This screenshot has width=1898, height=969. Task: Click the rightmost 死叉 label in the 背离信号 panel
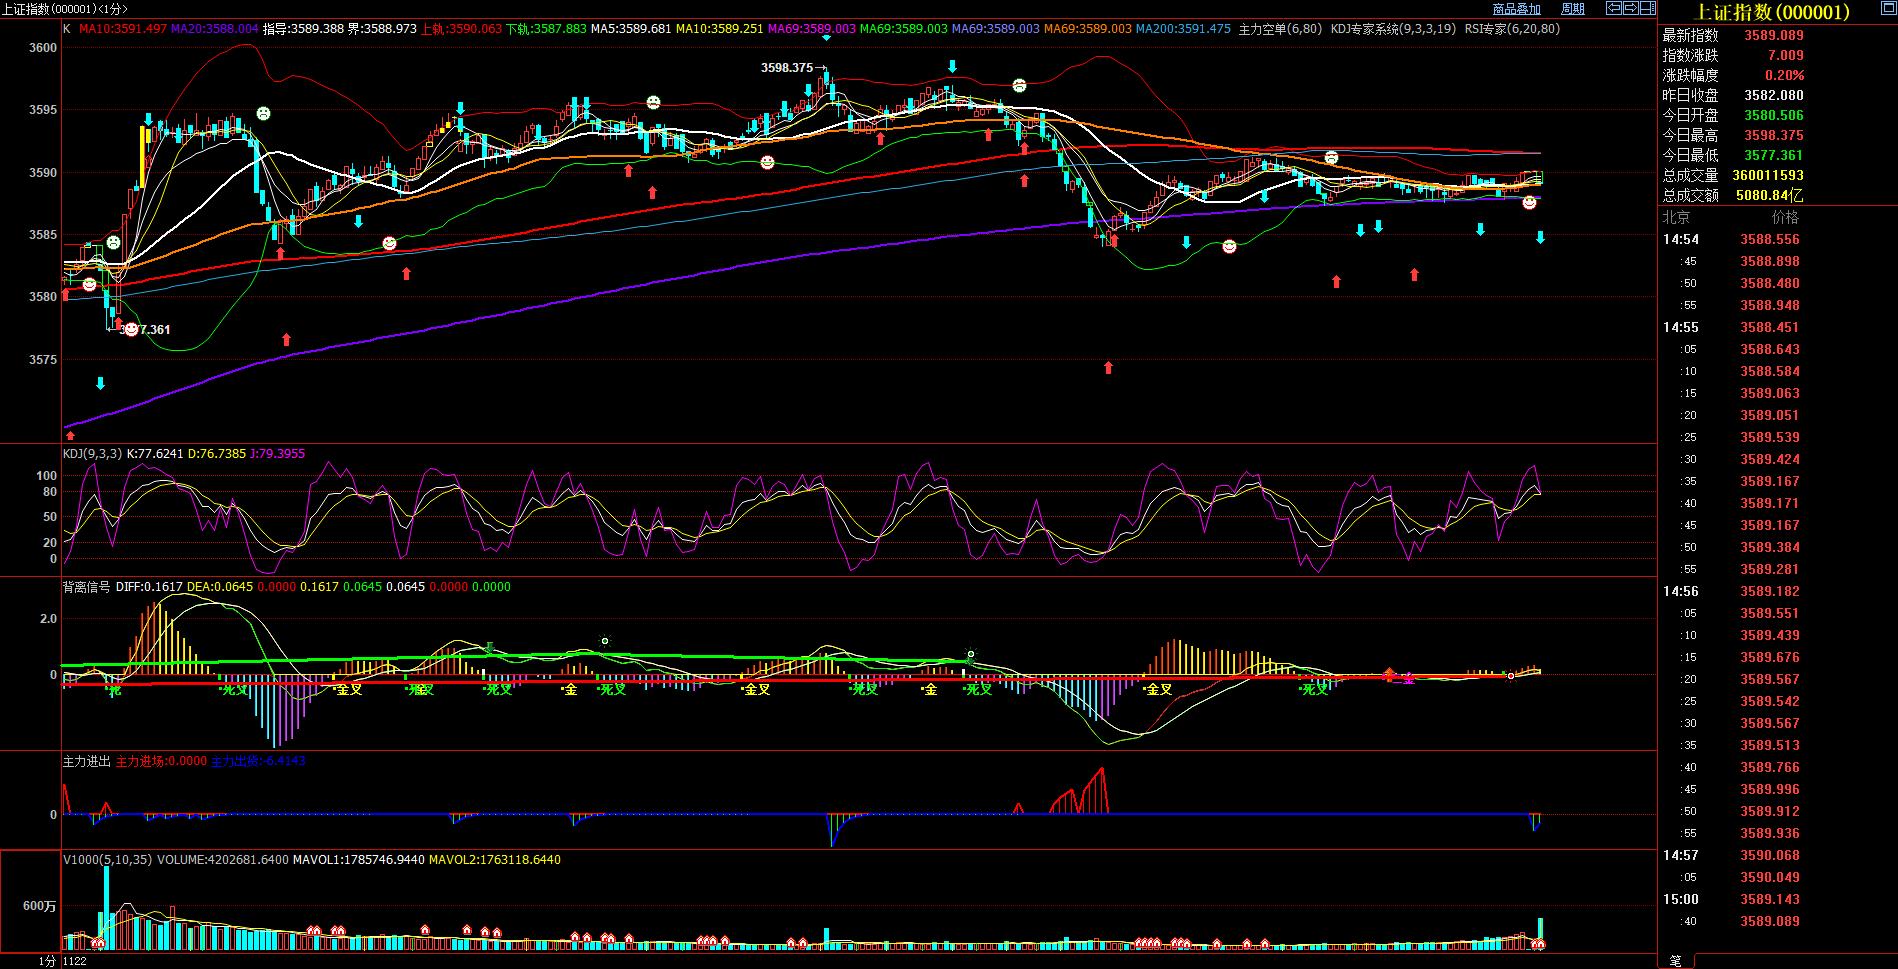(1316, 689)
